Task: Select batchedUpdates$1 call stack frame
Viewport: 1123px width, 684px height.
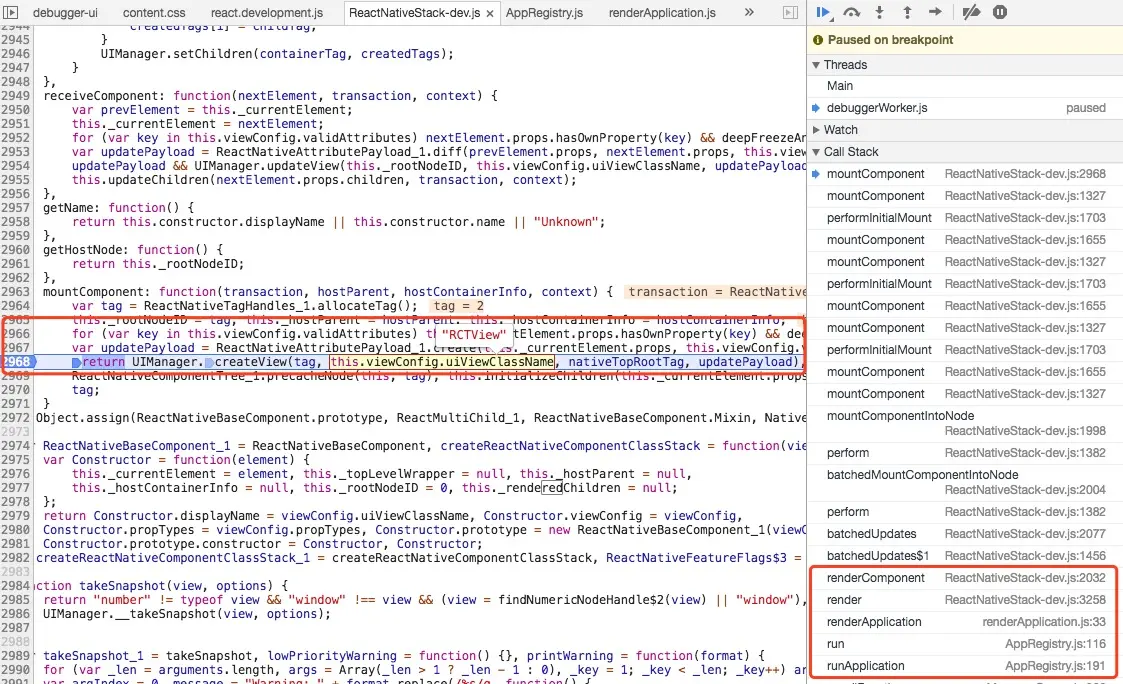Action: coord(965,556)
